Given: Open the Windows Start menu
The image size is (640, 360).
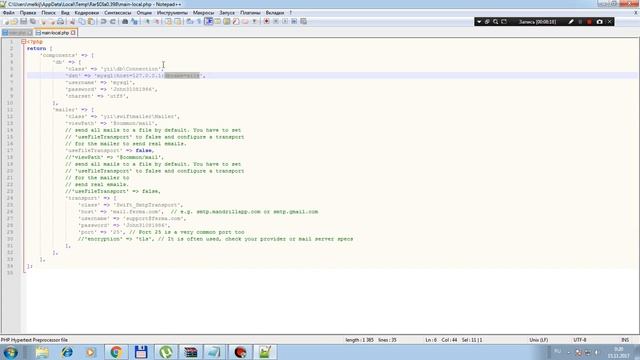Looking at the screenshot, I should 10,352.
